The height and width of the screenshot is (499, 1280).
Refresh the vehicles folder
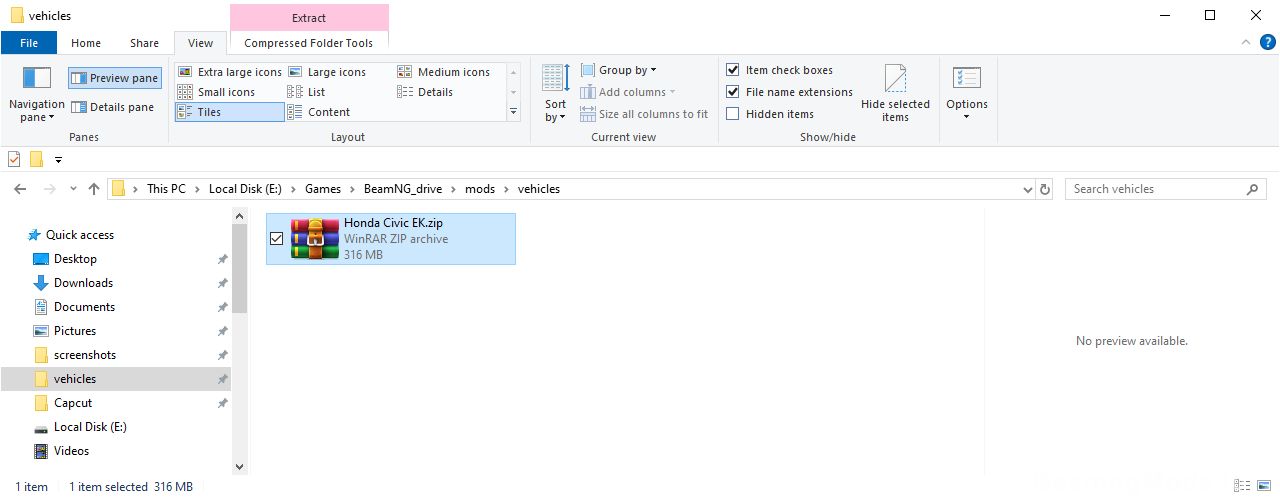coord(1046,189)
